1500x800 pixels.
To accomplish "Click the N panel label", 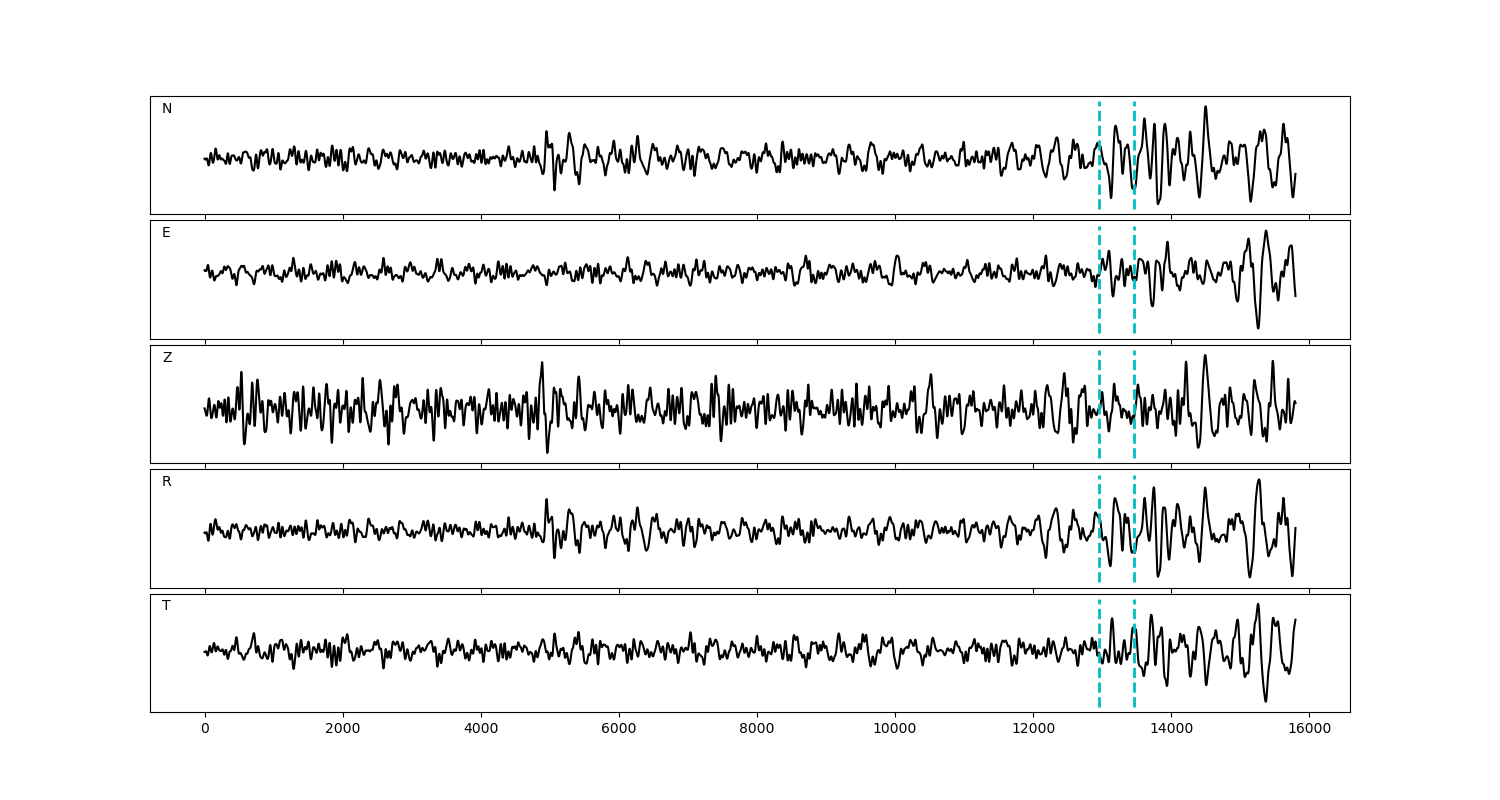I will click(167, 109).
